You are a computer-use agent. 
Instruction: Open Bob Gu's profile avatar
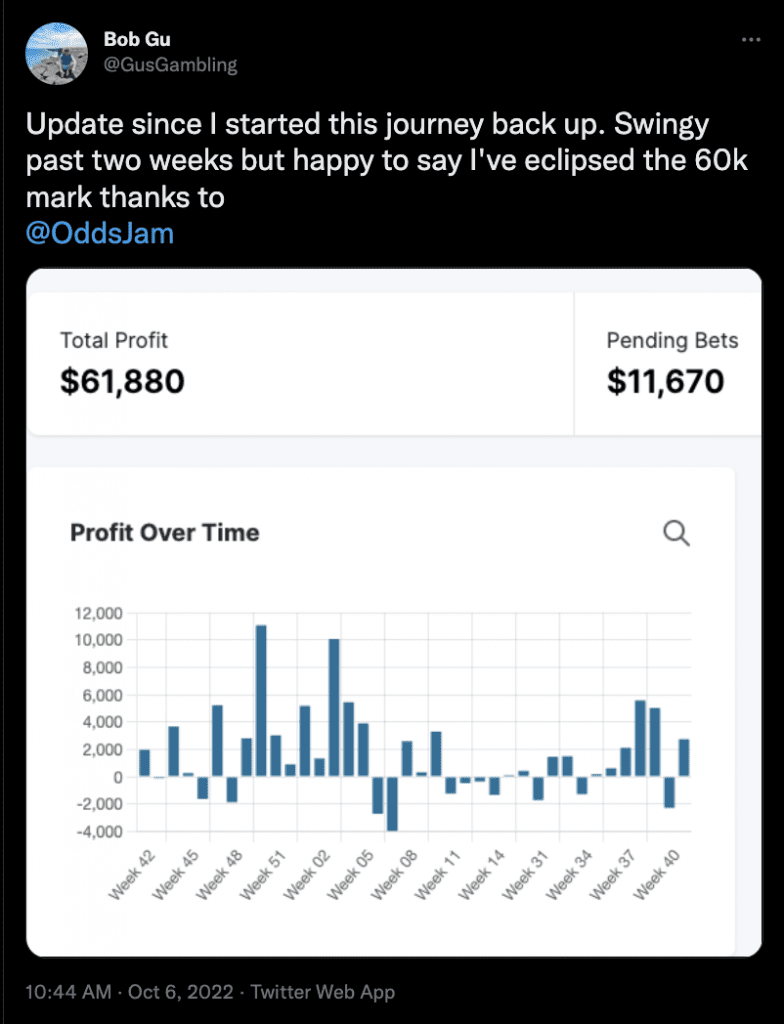56,54
